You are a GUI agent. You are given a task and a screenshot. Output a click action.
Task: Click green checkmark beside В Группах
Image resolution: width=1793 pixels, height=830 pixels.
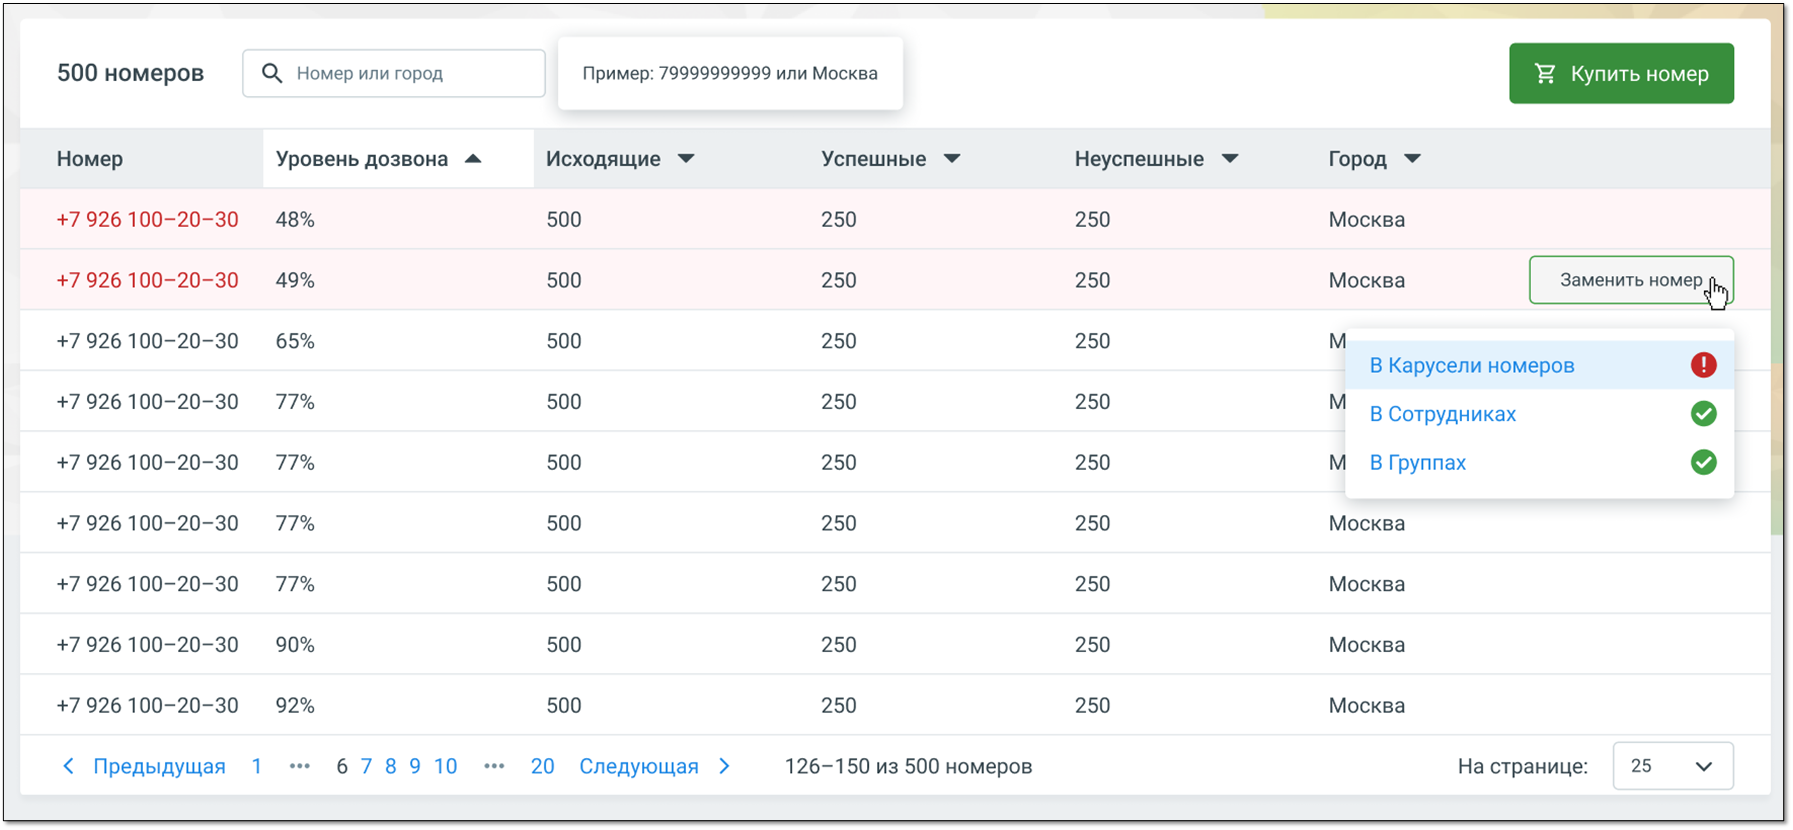[1703, 462]
